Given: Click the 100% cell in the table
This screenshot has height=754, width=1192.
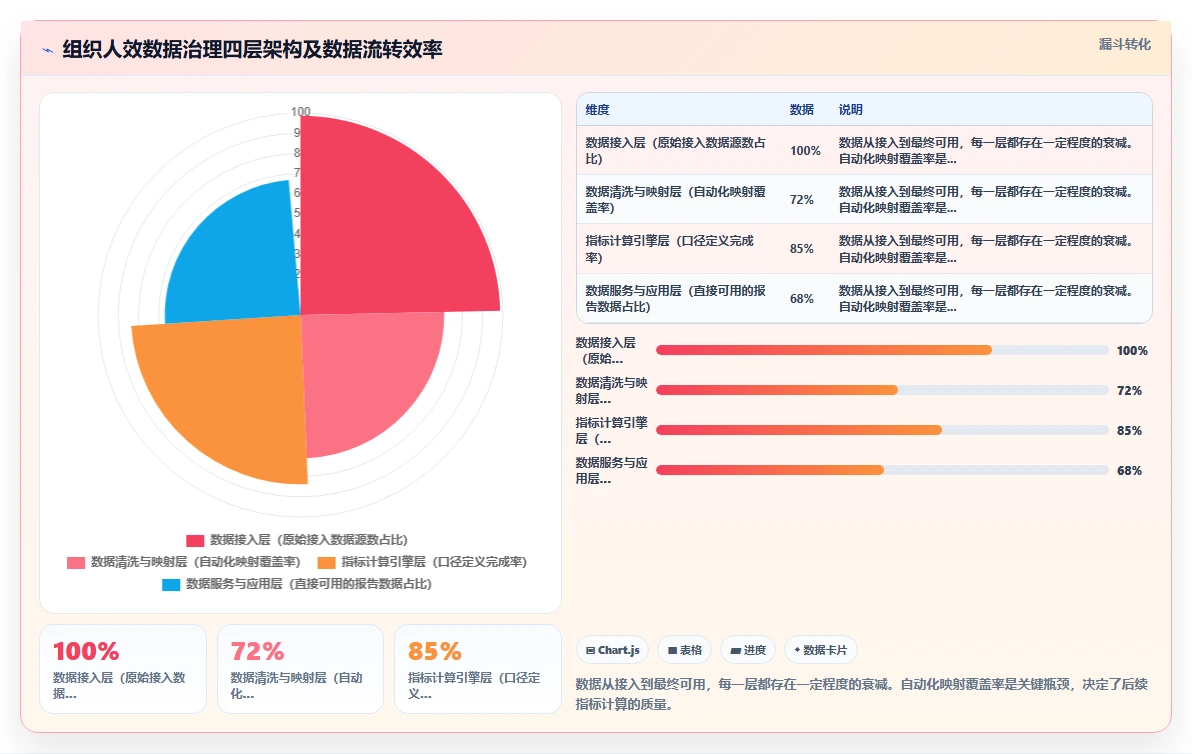Looking at the screenshot, I should (x=805, y=150).
